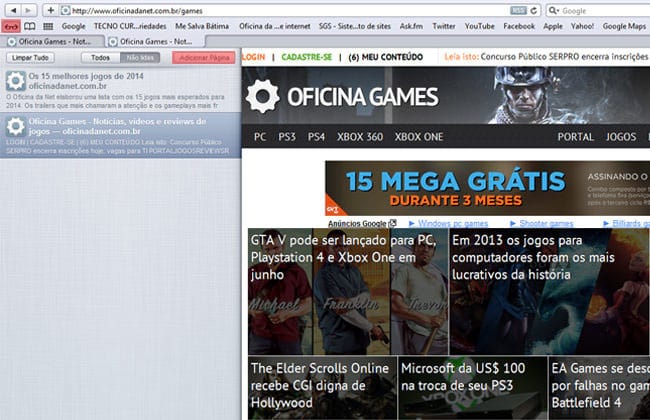Open Microsoft da US$ 100 article
The image size is (650, 420).
click(x=473, y=388)
